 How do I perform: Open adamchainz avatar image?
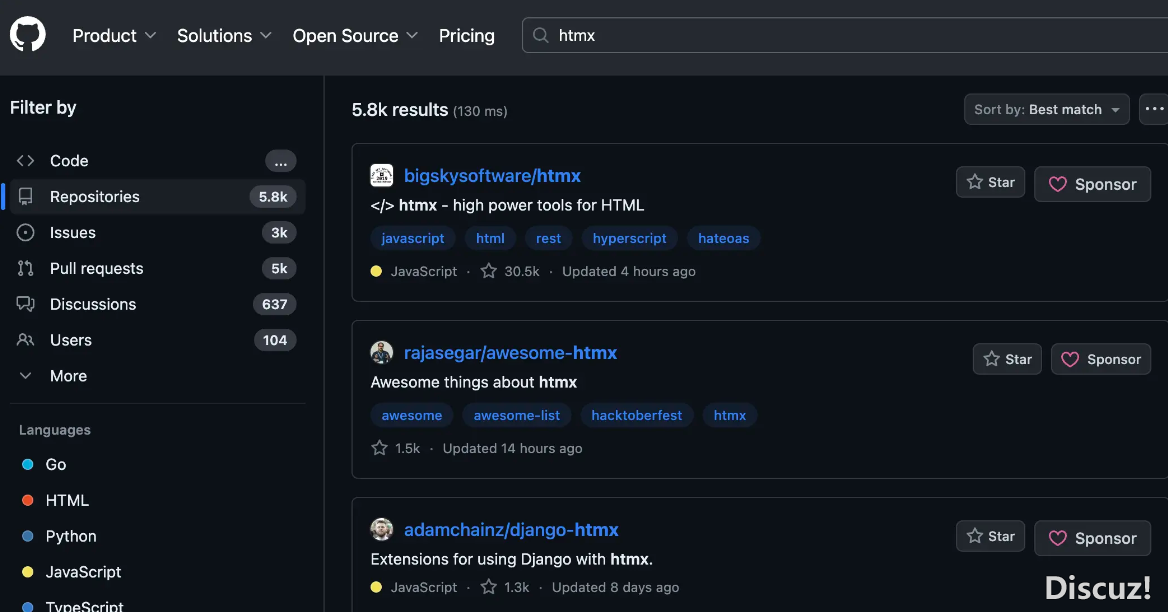pyautogui.click(x=381, y=529)
